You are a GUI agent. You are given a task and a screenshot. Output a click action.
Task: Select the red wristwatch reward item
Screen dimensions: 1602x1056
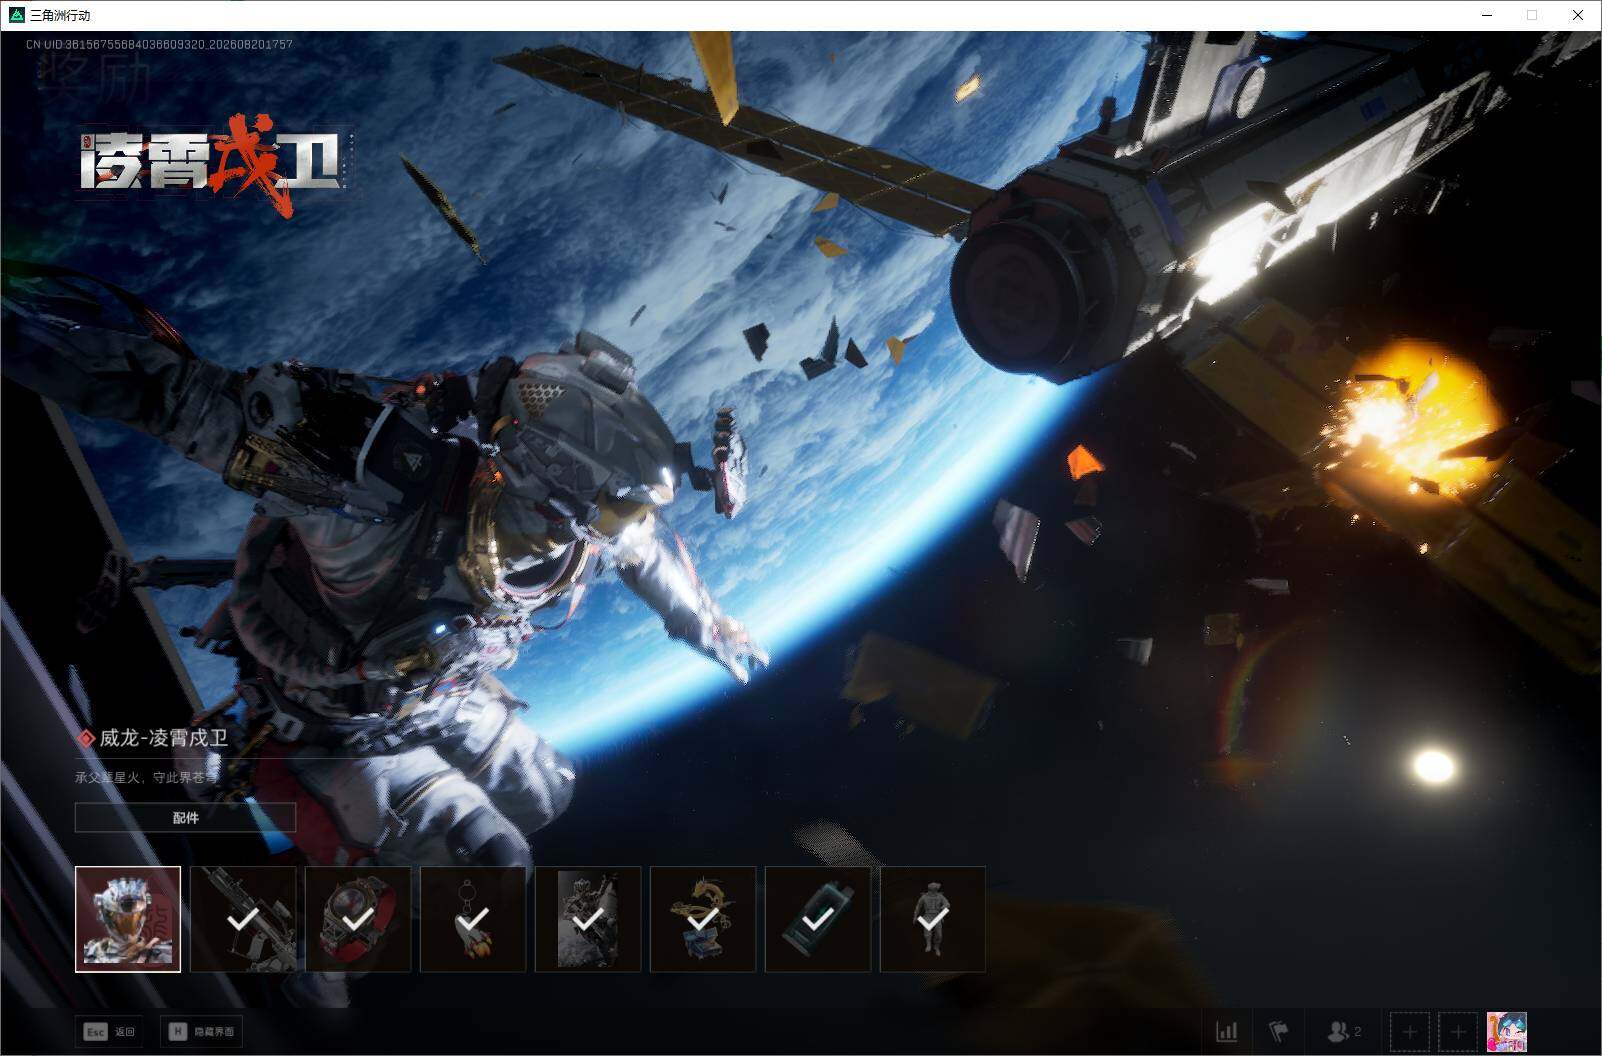tap(358, 919)
